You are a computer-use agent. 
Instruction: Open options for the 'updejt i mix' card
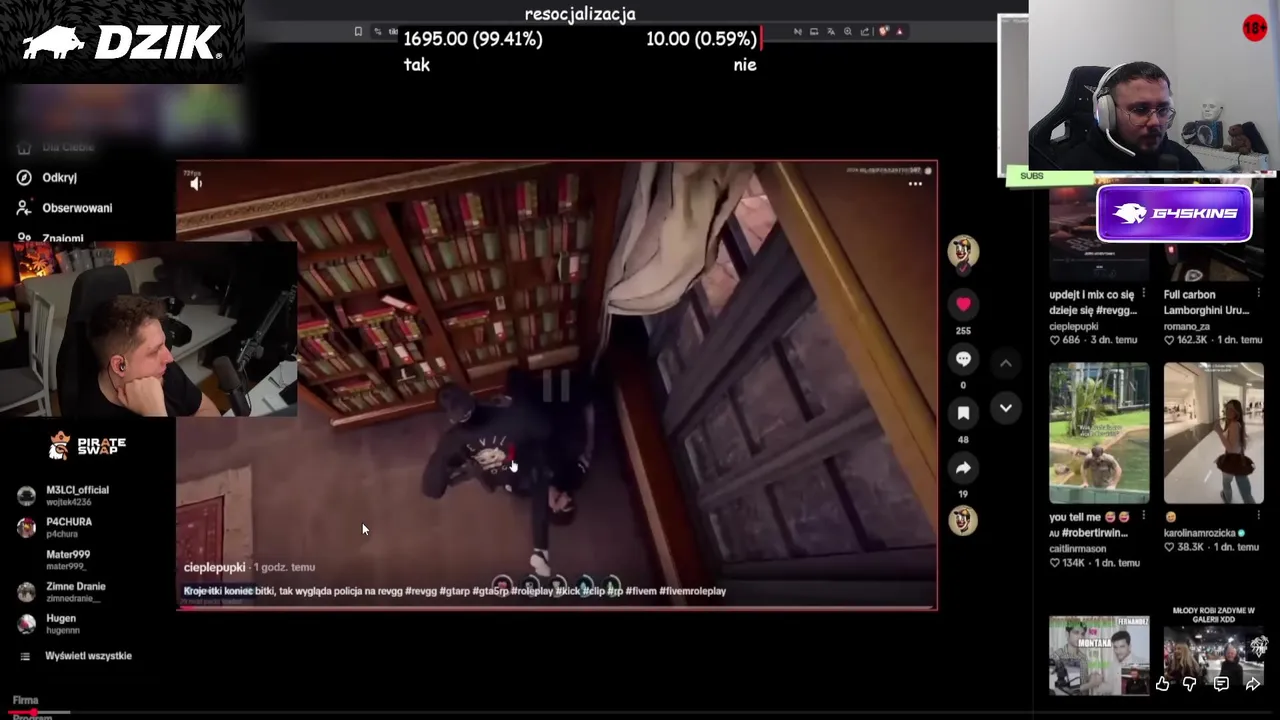pyautogui.click(x=1144, y=295)
